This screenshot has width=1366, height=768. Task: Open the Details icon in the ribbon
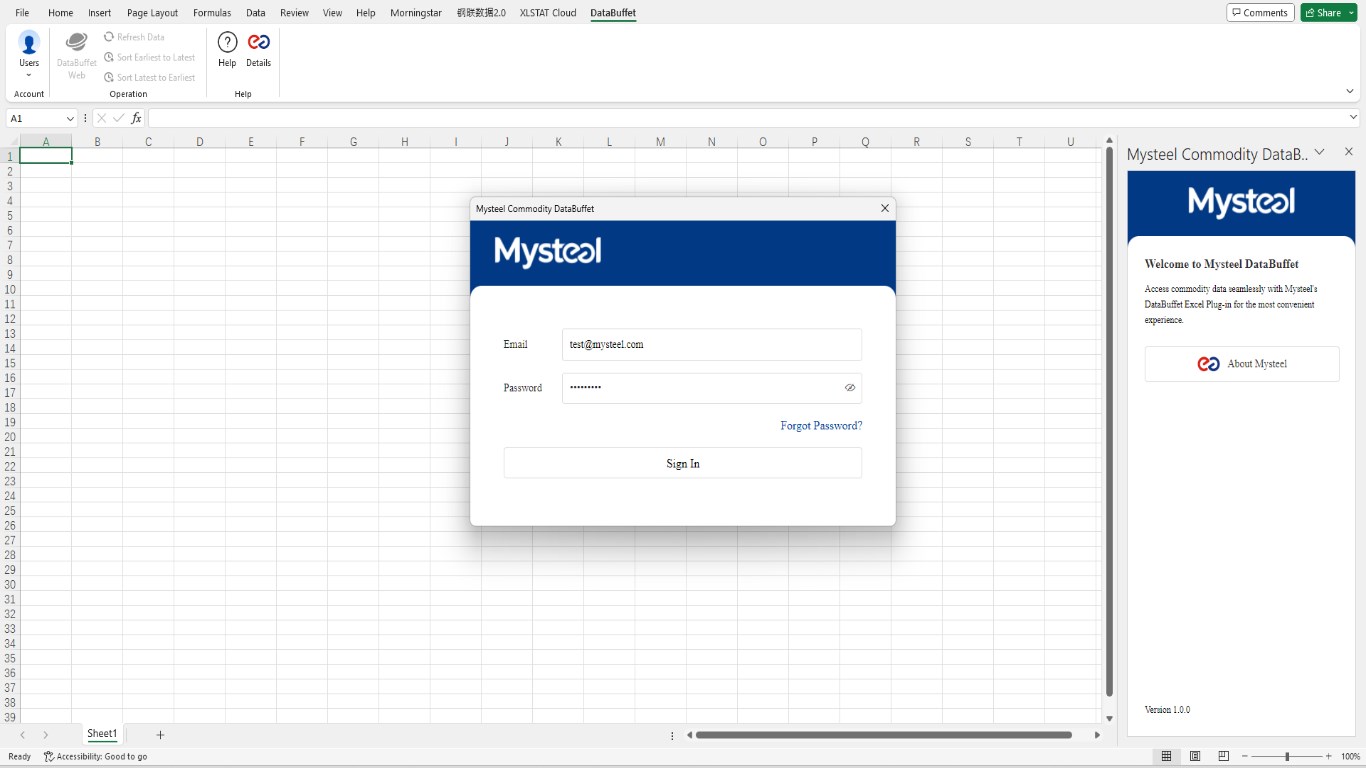pyautogui.click(x=258, y=49)
